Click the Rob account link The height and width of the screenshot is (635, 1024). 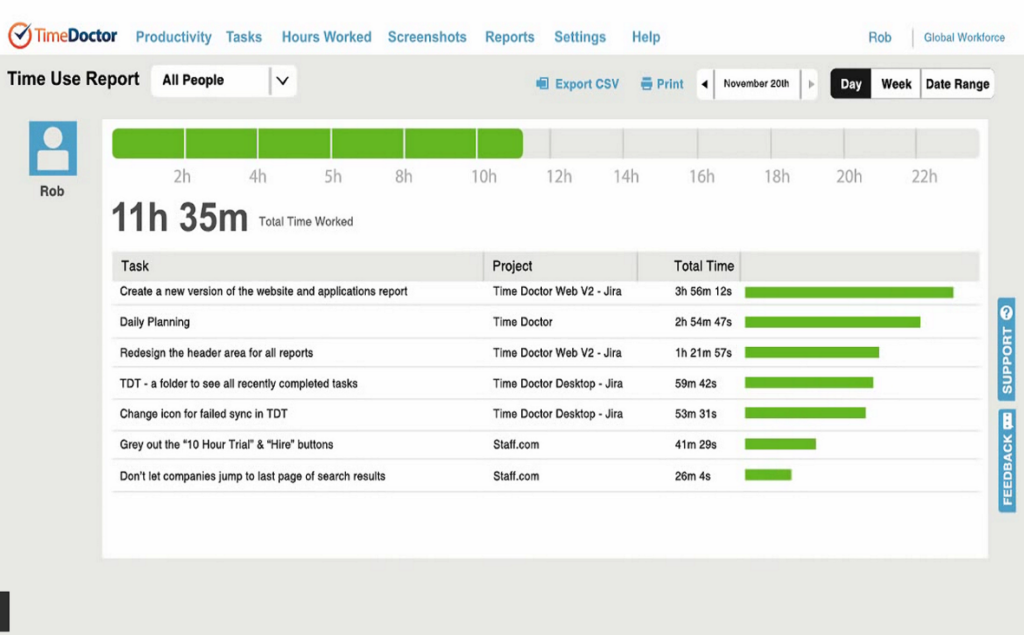880,37
